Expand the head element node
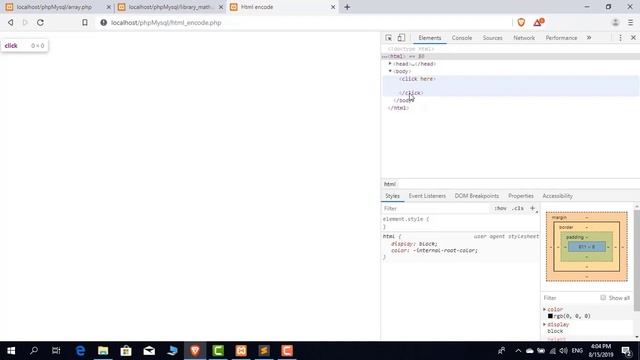 390,64
